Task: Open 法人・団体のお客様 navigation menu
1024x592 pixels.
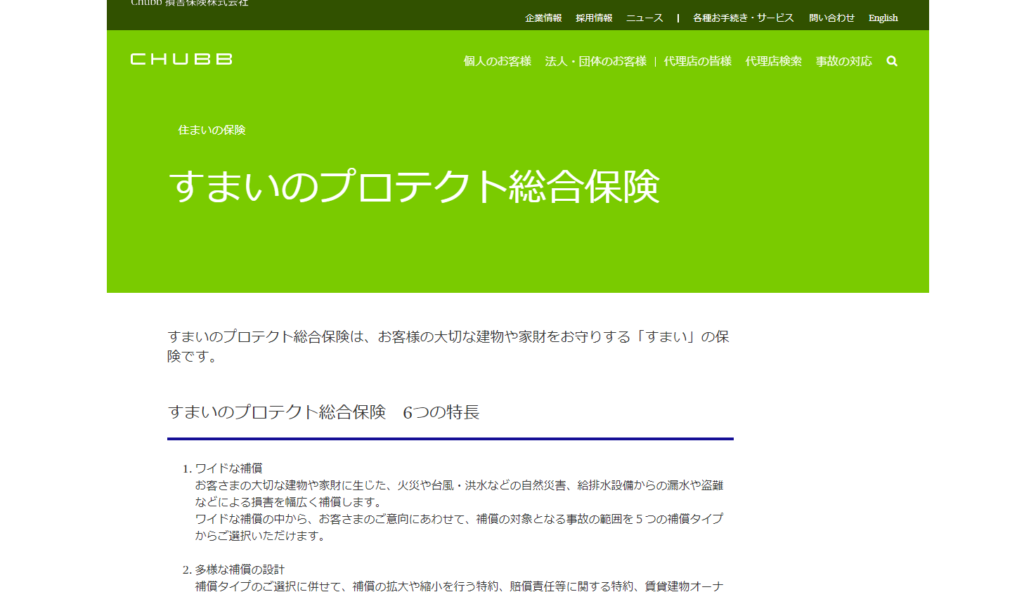Action: tap(596, 61)
